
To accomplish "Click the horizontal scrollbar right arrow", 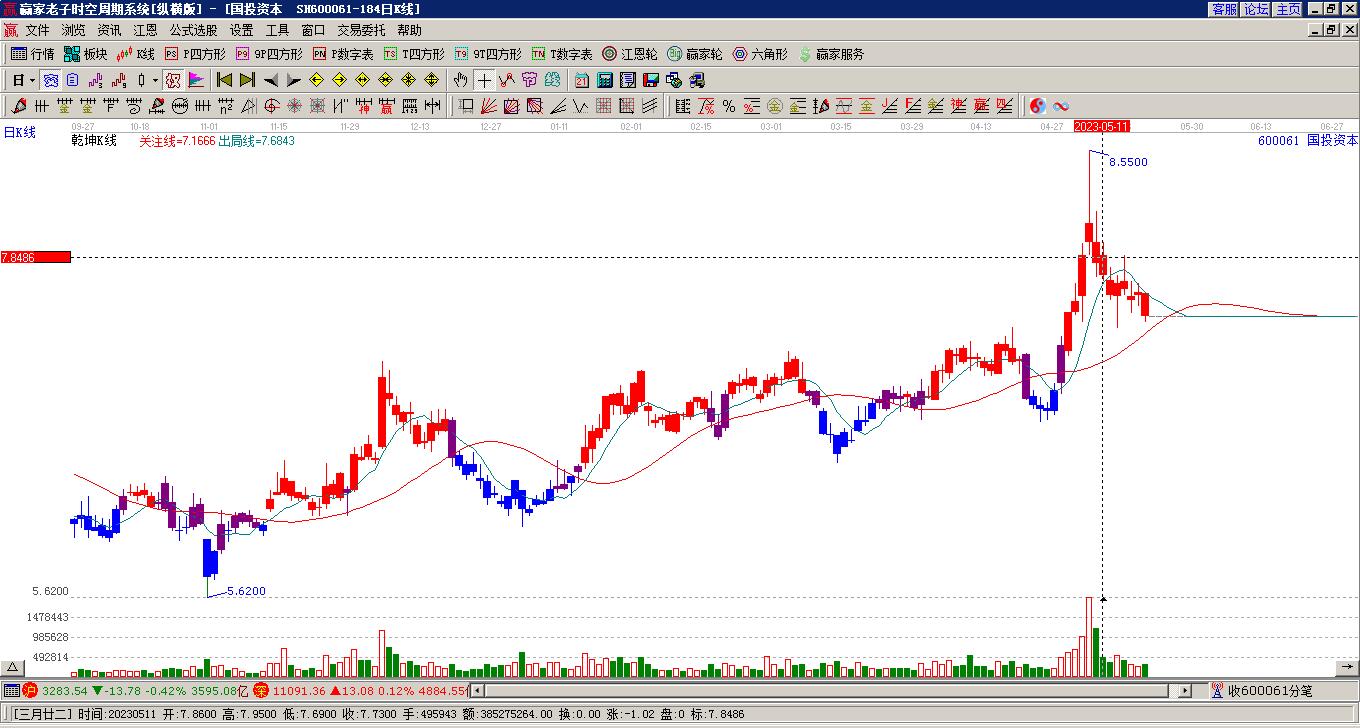I will (1186, 690).
